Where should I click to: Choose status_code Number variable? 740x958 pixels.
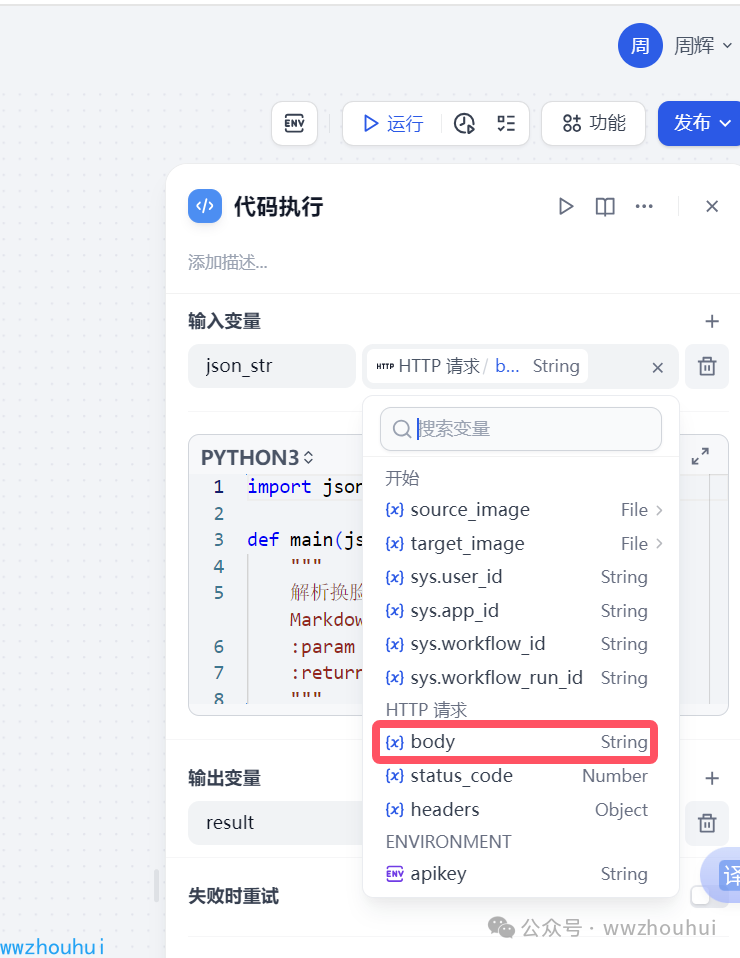pos(515,776)
